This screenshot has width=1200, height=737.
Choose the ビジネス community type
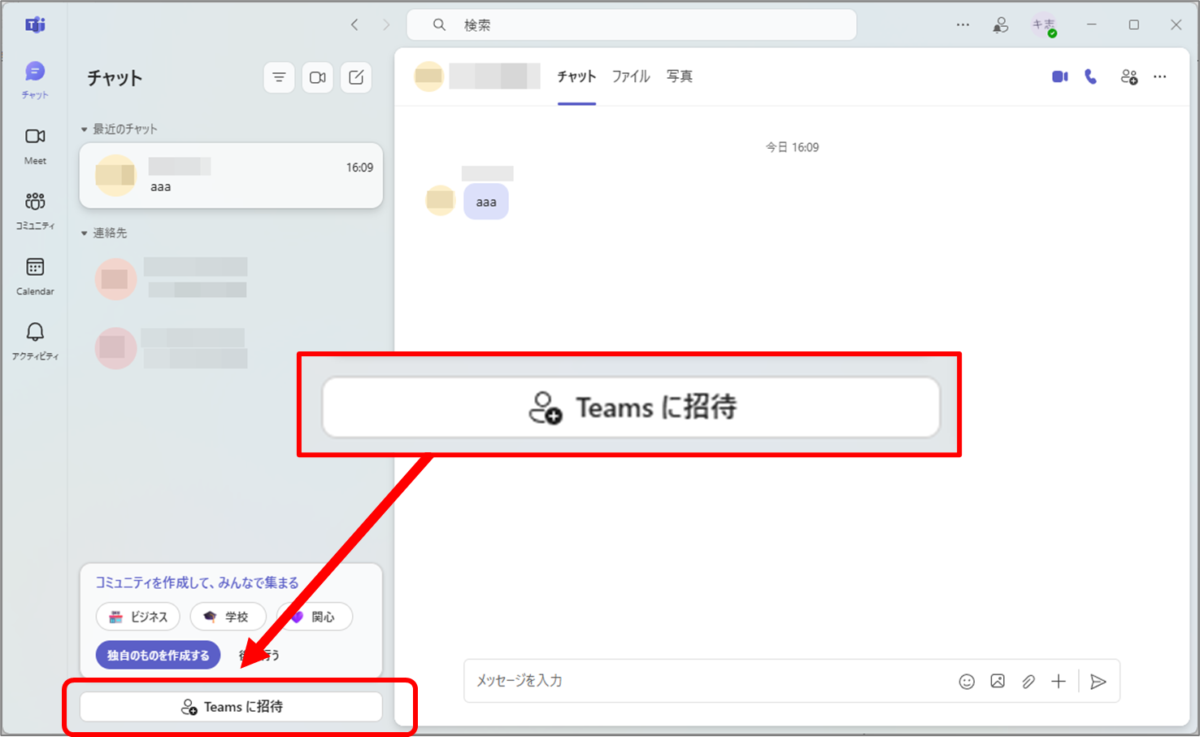tap(138, 617)
